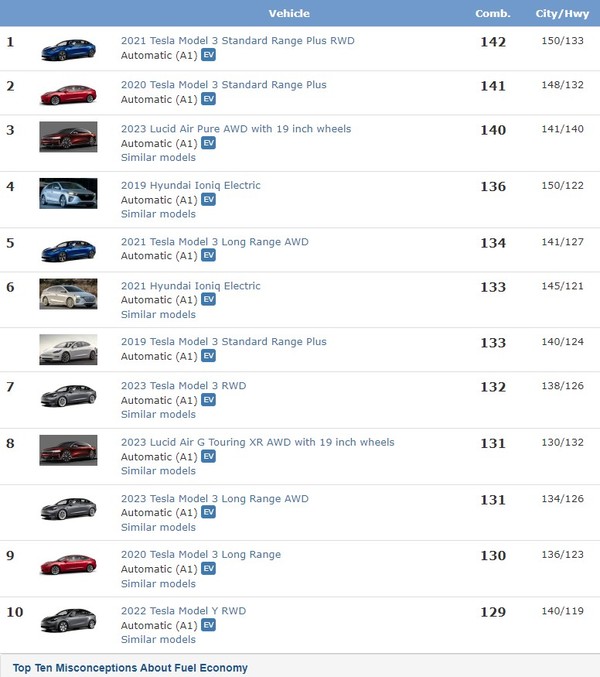
Task: Click EV badge under 2023 Lucid Air Pure AWD
Action: pyautogui.click(x=208, y=143)
